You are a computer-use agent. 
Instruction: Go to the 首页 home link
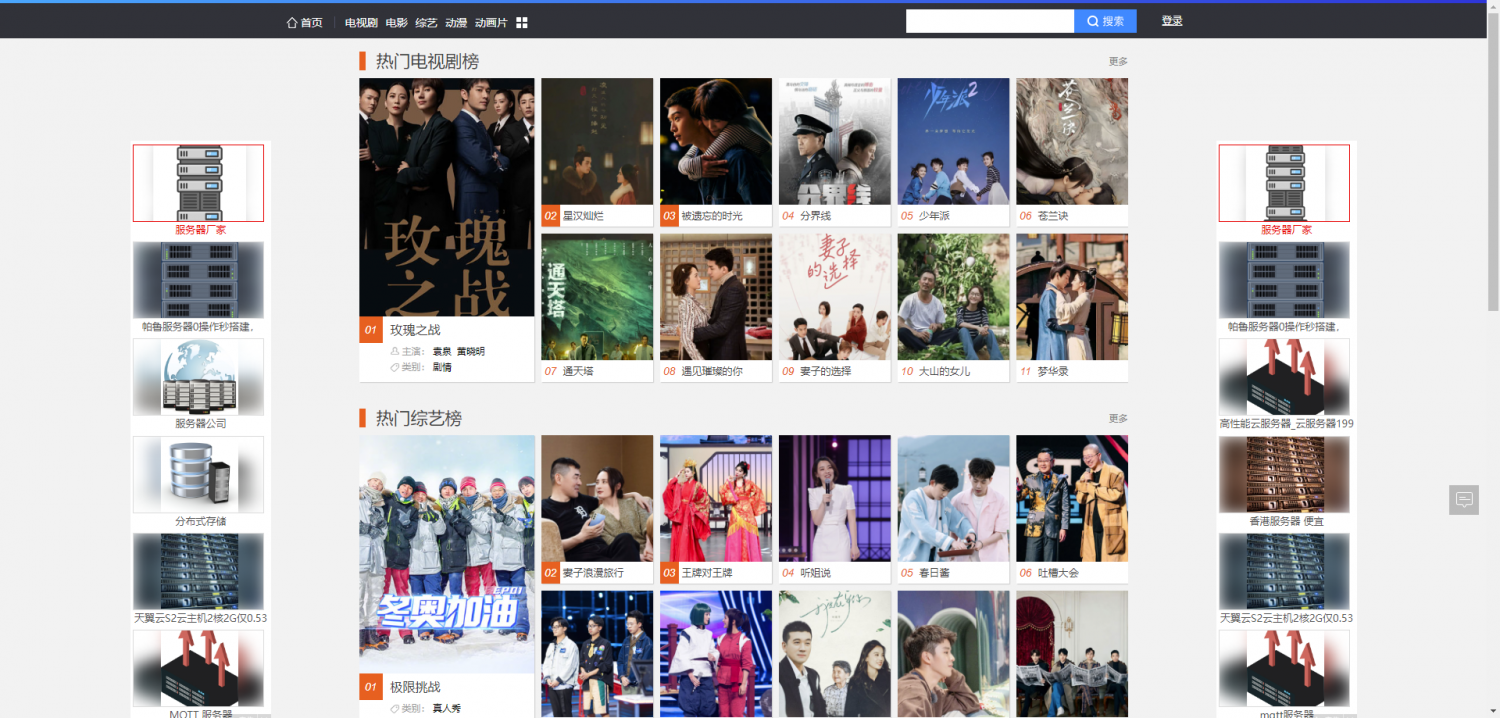pos(305,22)
